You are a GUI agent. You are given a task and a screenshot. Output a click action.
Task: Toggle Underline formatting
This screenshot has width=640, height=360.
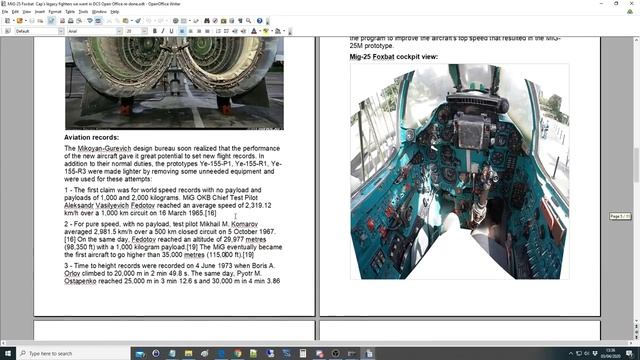pos(171,31)
